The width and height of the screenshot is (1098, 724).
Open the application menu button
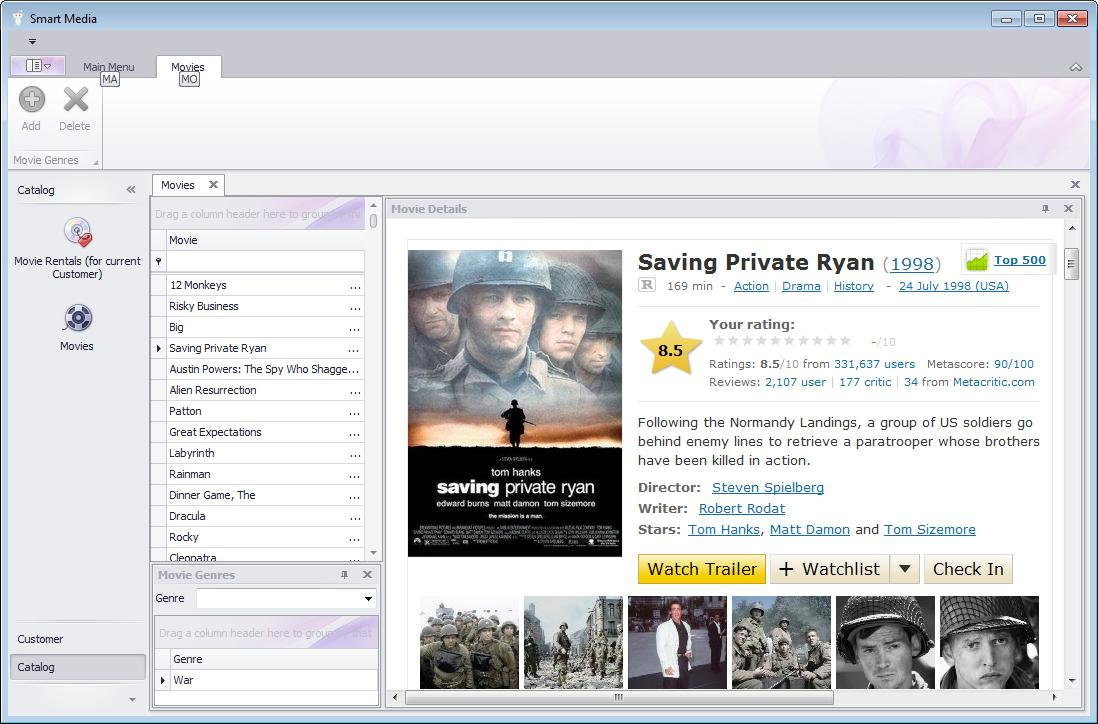click(38, 66)
